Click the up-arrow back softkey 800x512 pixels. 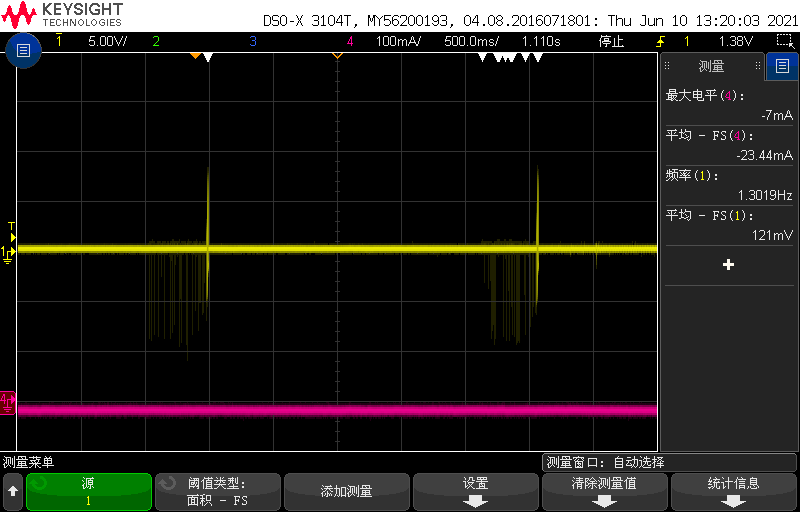pyautogui.click(x=13, y=492)
